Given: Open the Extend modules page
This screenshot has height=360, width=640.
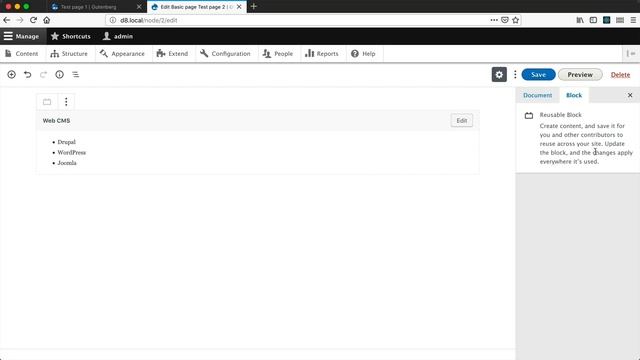Looking at the screenshot, I should pyautogui.click(x=172, y=53).
